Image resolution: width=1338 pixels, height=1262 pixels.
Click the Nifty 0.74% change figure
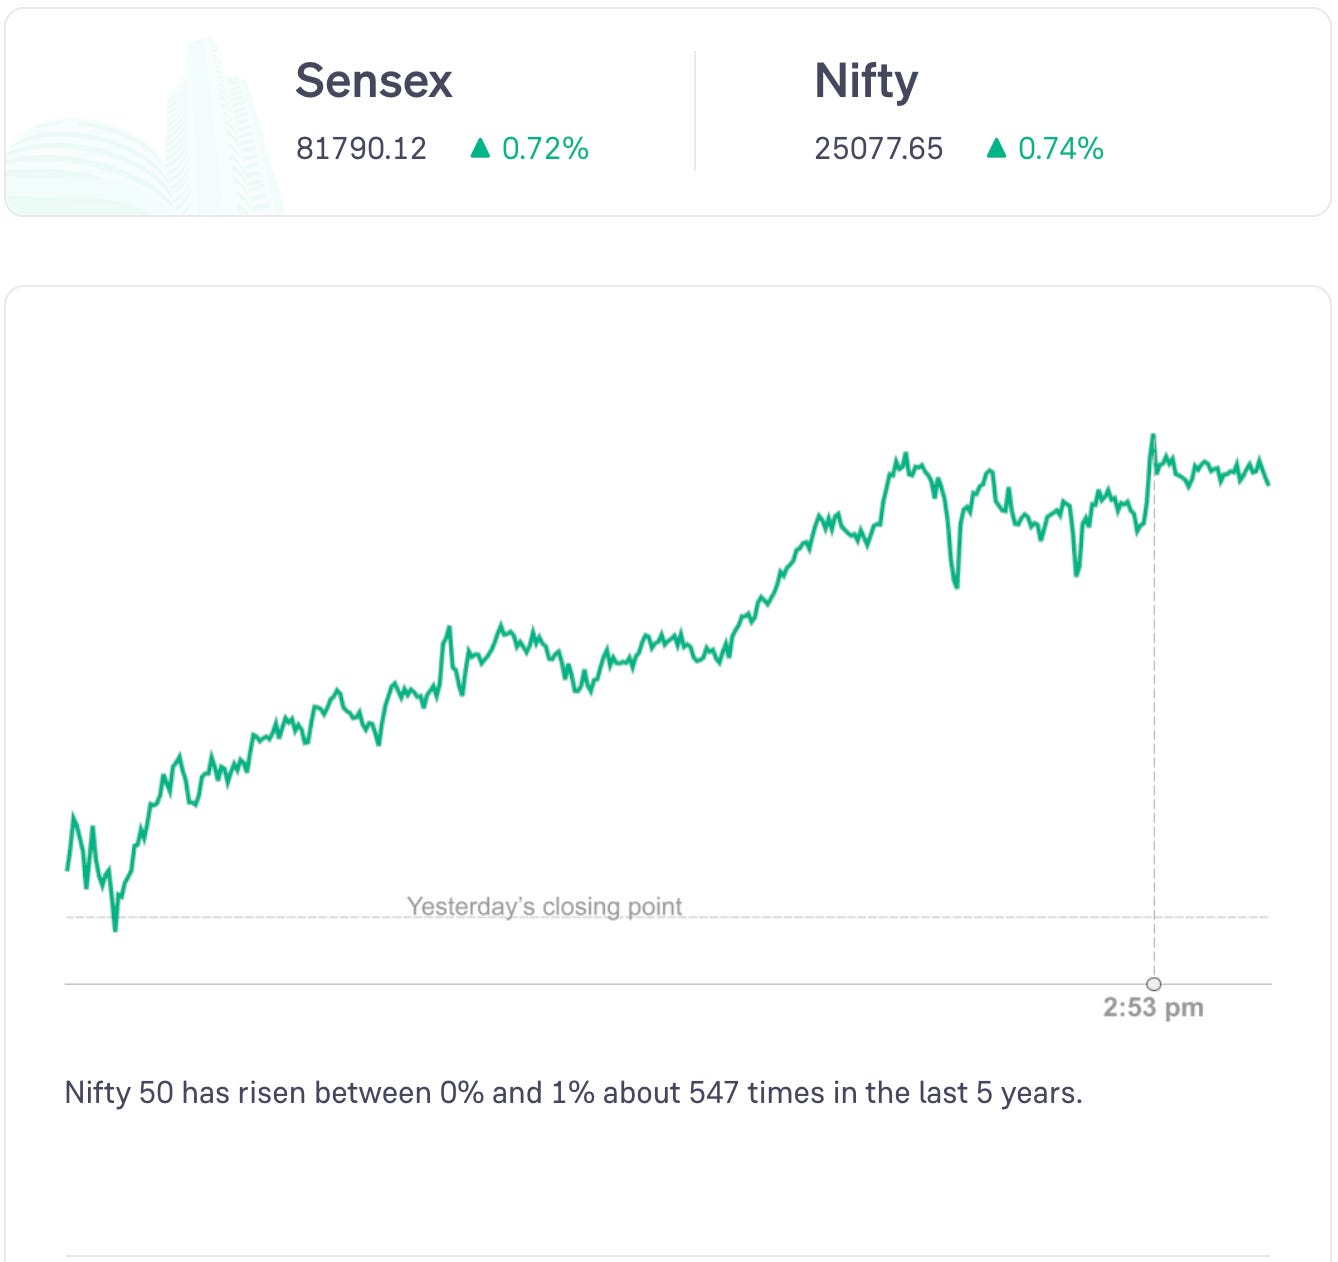(x=1061, y=149)
